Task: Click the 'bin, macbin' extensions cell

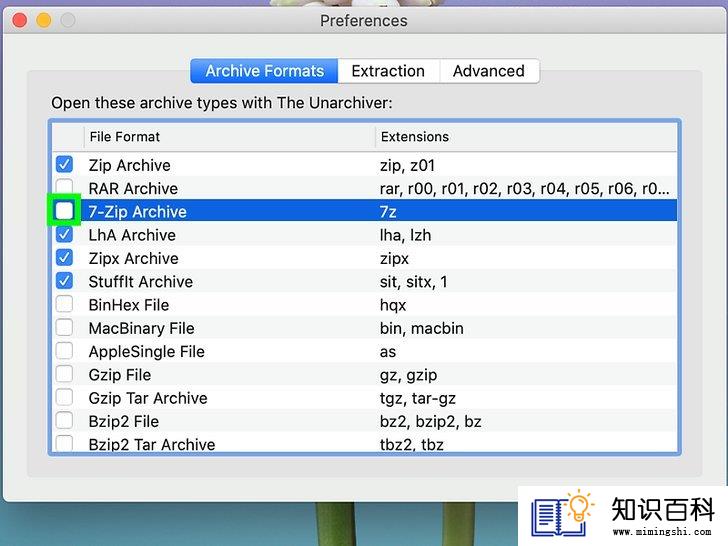Action: click(422, 328)
